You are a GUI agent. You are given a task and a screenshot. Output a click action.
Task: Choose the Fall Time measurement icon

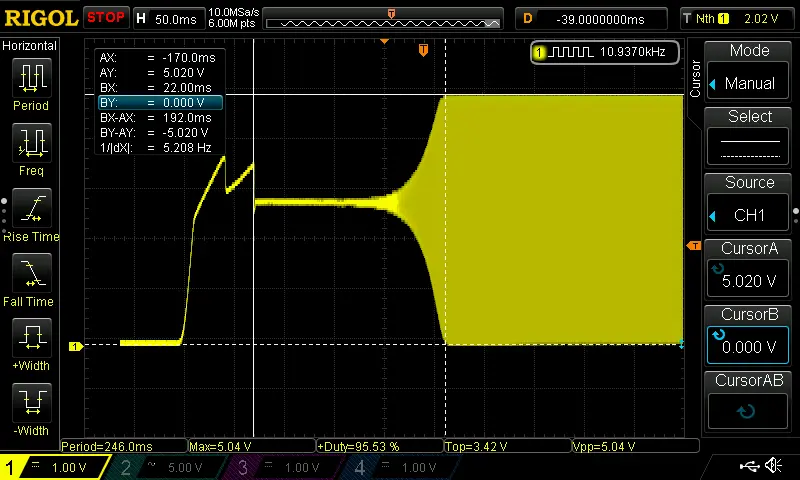[x=31, y=275]
